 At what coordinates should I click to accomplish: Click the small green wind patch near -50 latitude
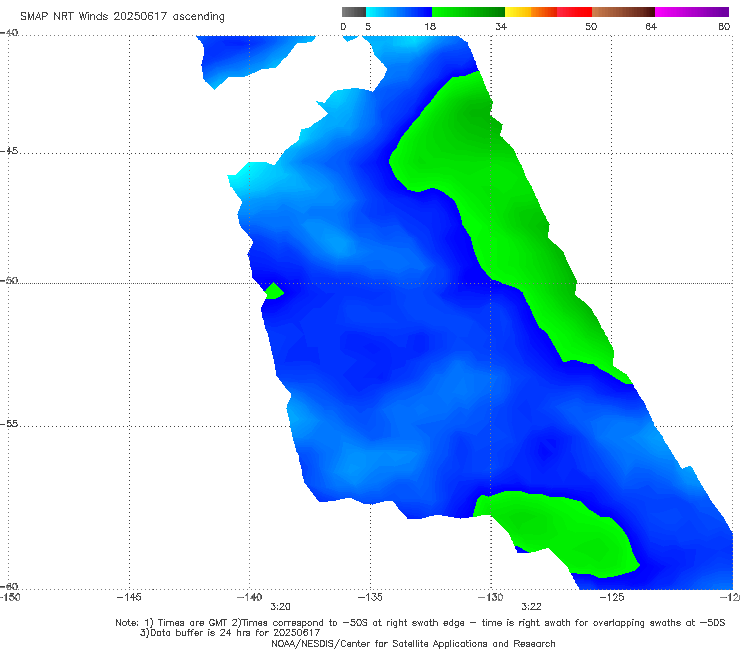(x=274, y=291)
